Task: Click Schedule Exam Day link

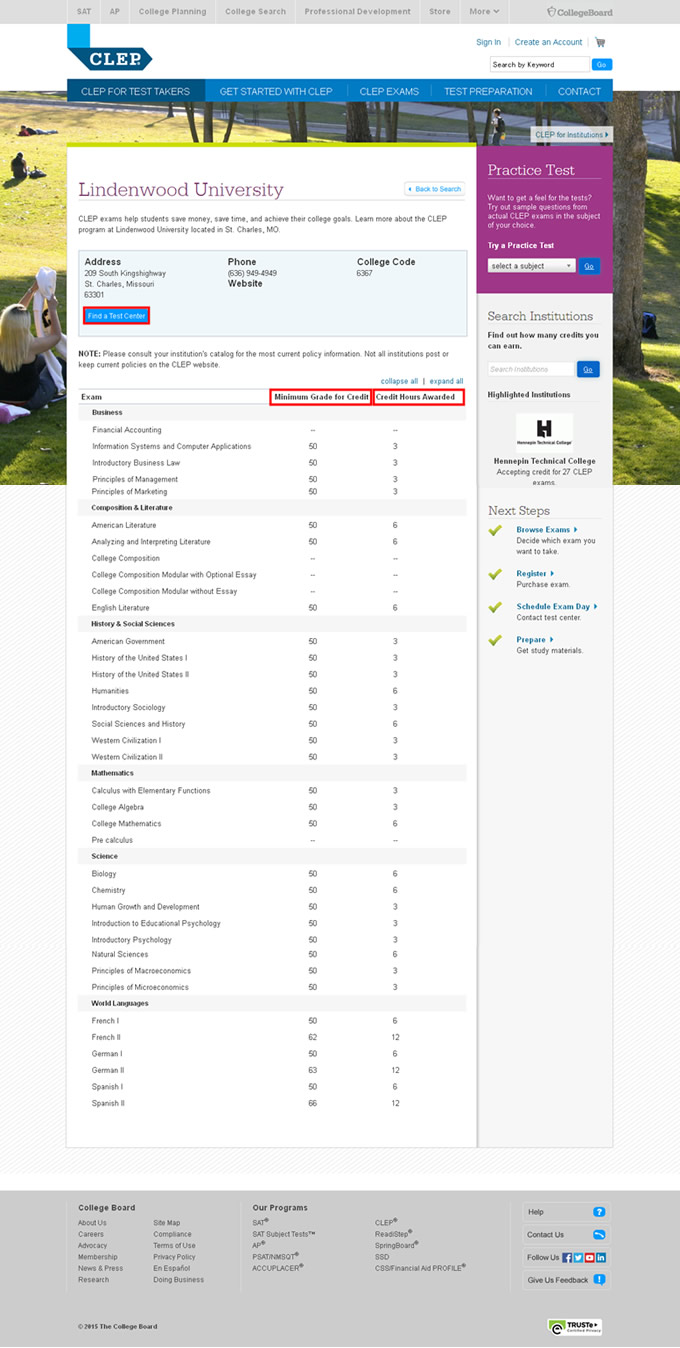Action: (x=556, y=607)
